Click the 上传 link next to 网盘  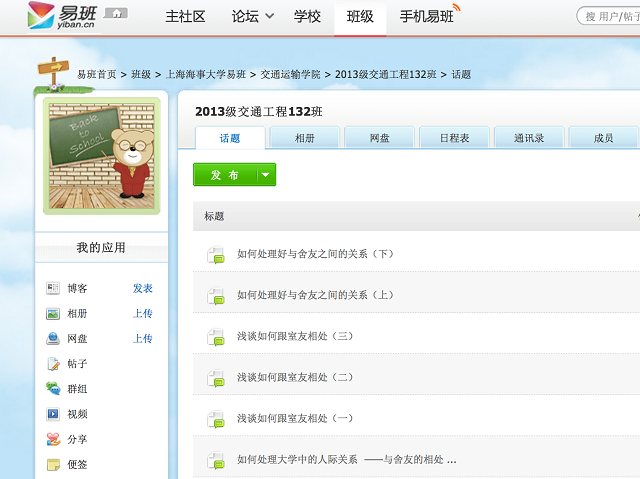tap(143, 339)
